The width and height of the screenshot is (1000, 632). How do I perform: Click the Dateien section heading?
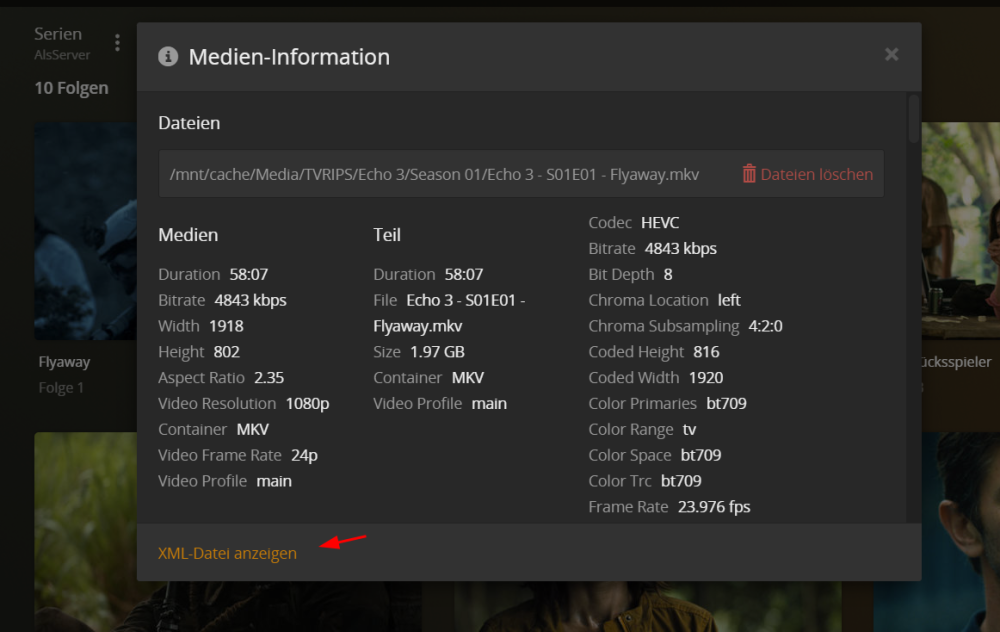pos(189,123)
